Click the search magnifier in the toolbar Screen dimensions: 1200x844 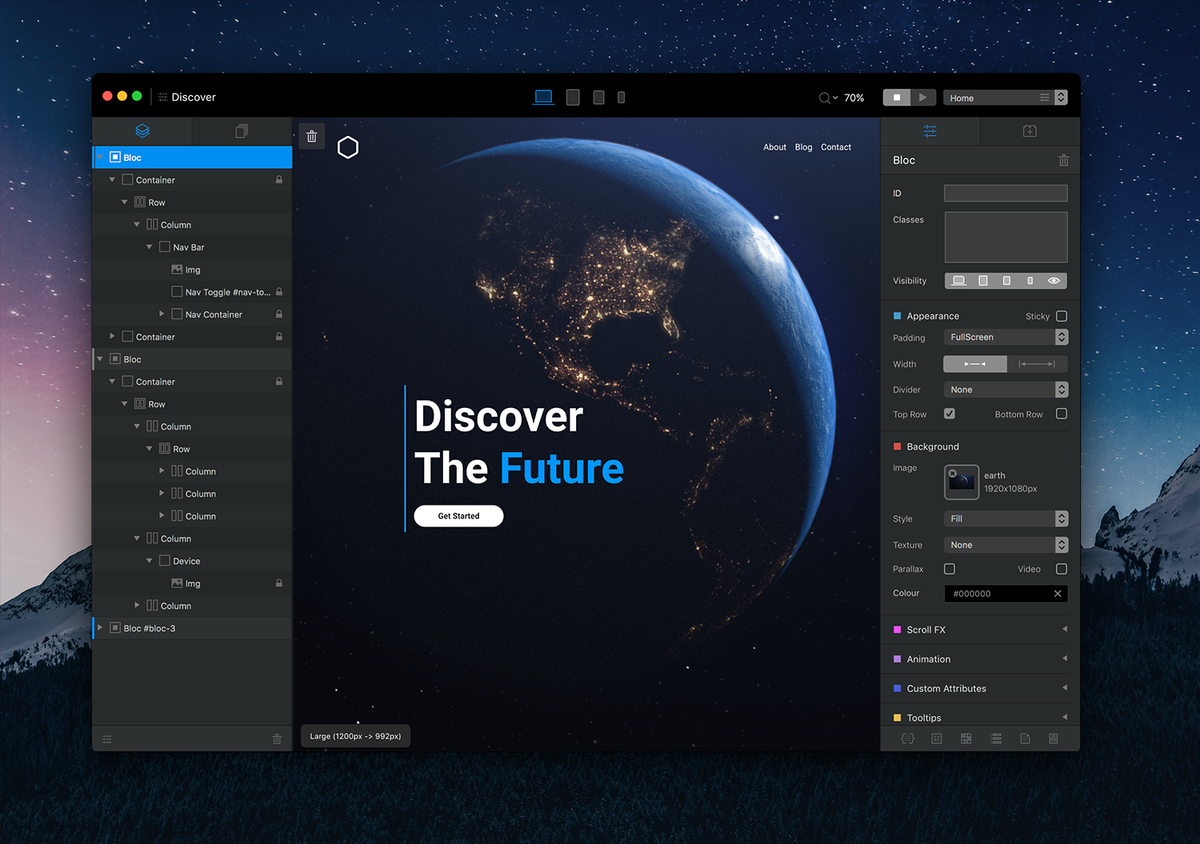click(x=823, y=97)
